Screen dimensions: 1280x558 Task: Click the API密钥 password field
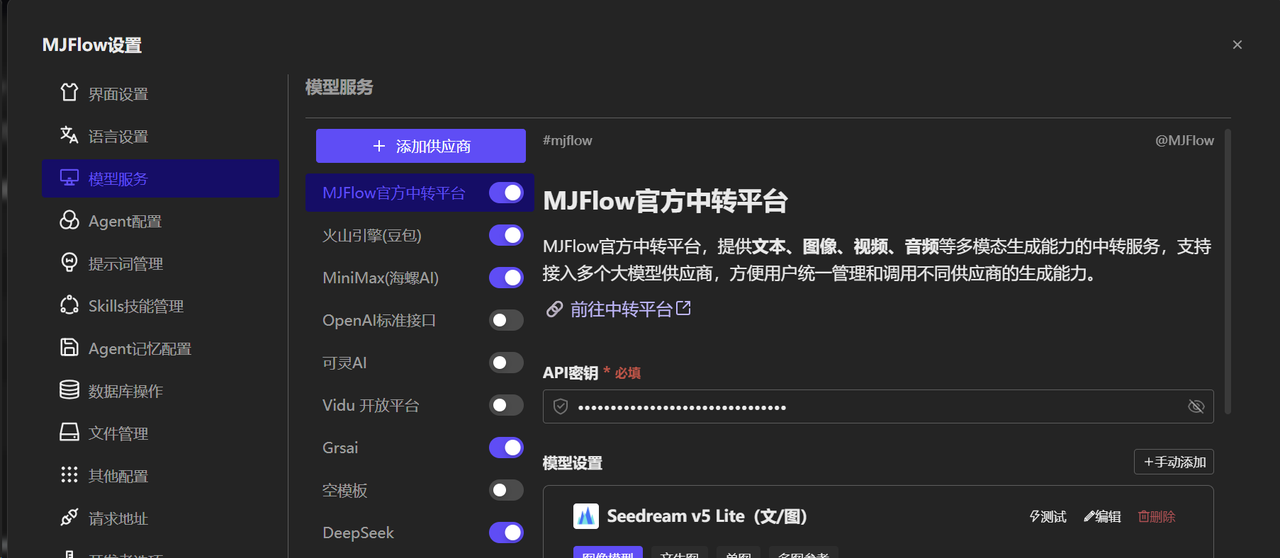[878, 407]
